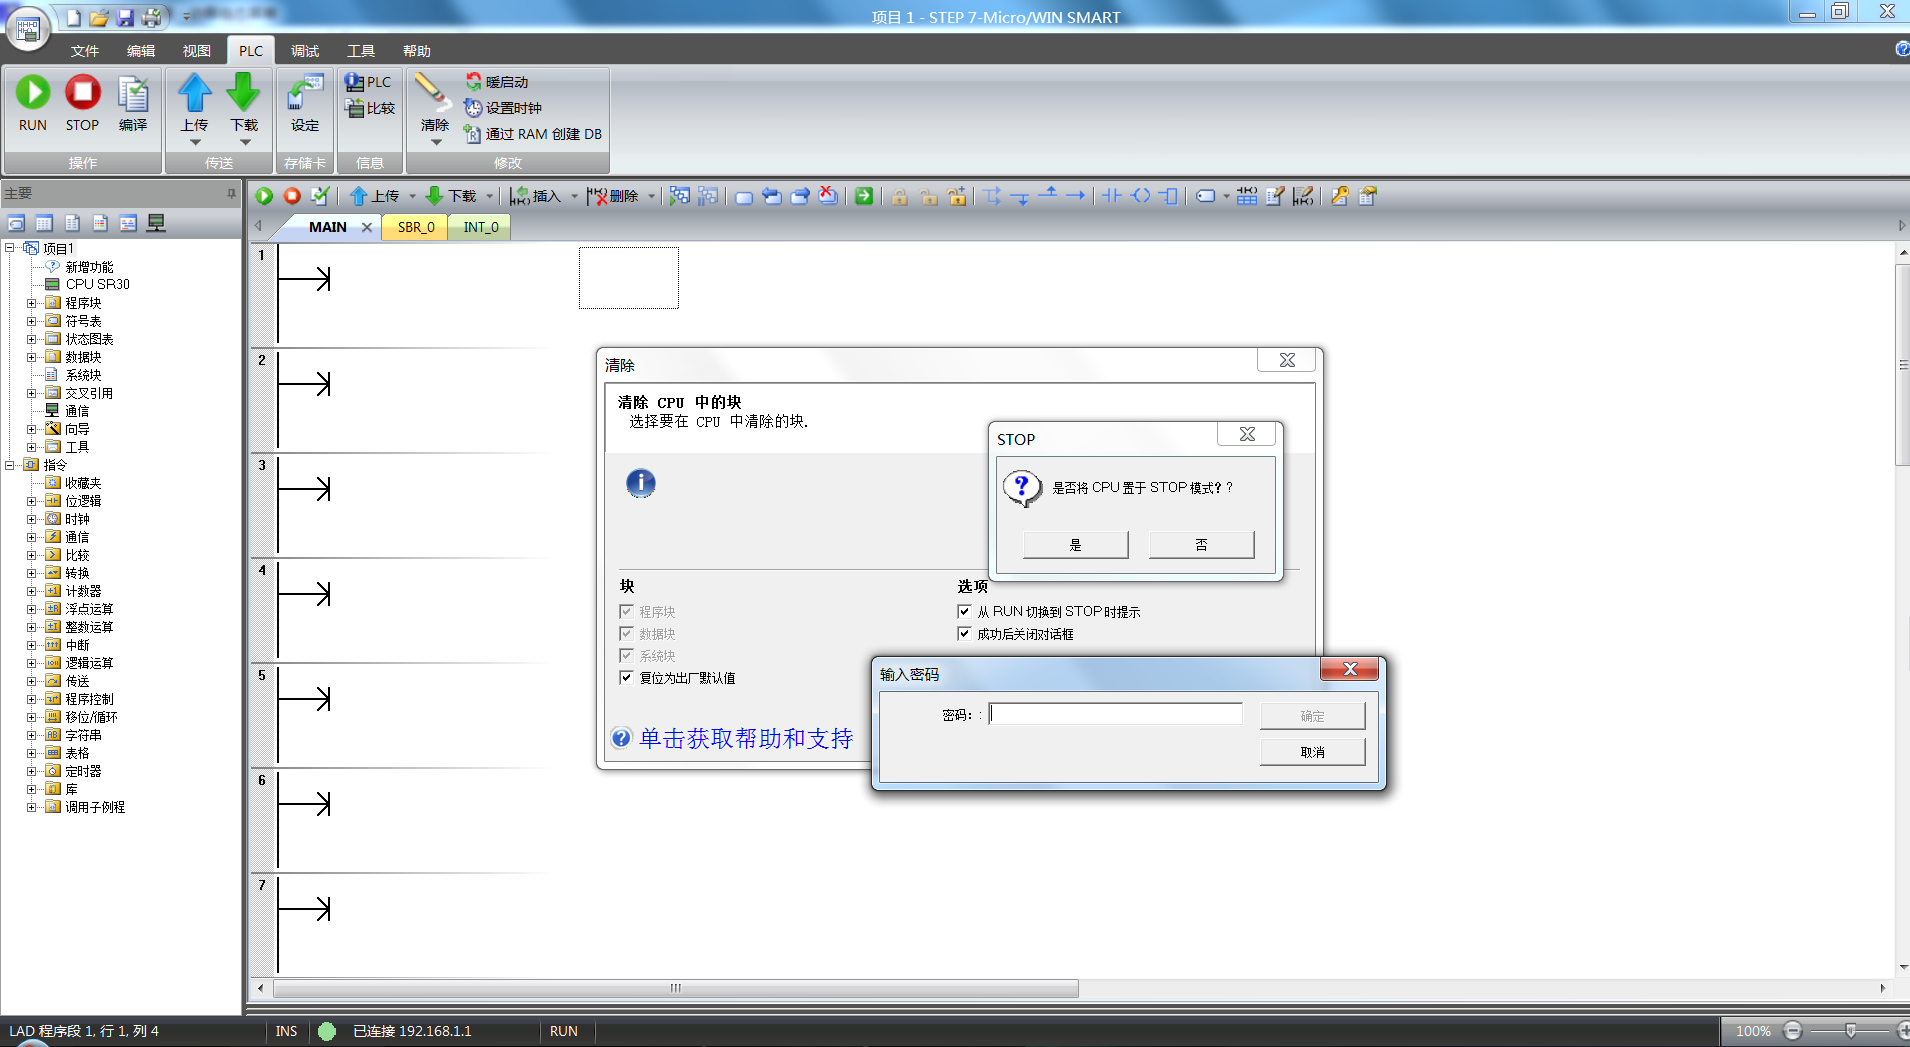Click the 设置时钟 clock icon
This screenshot has width=1910, height=1047.
(x=474, y=107)
